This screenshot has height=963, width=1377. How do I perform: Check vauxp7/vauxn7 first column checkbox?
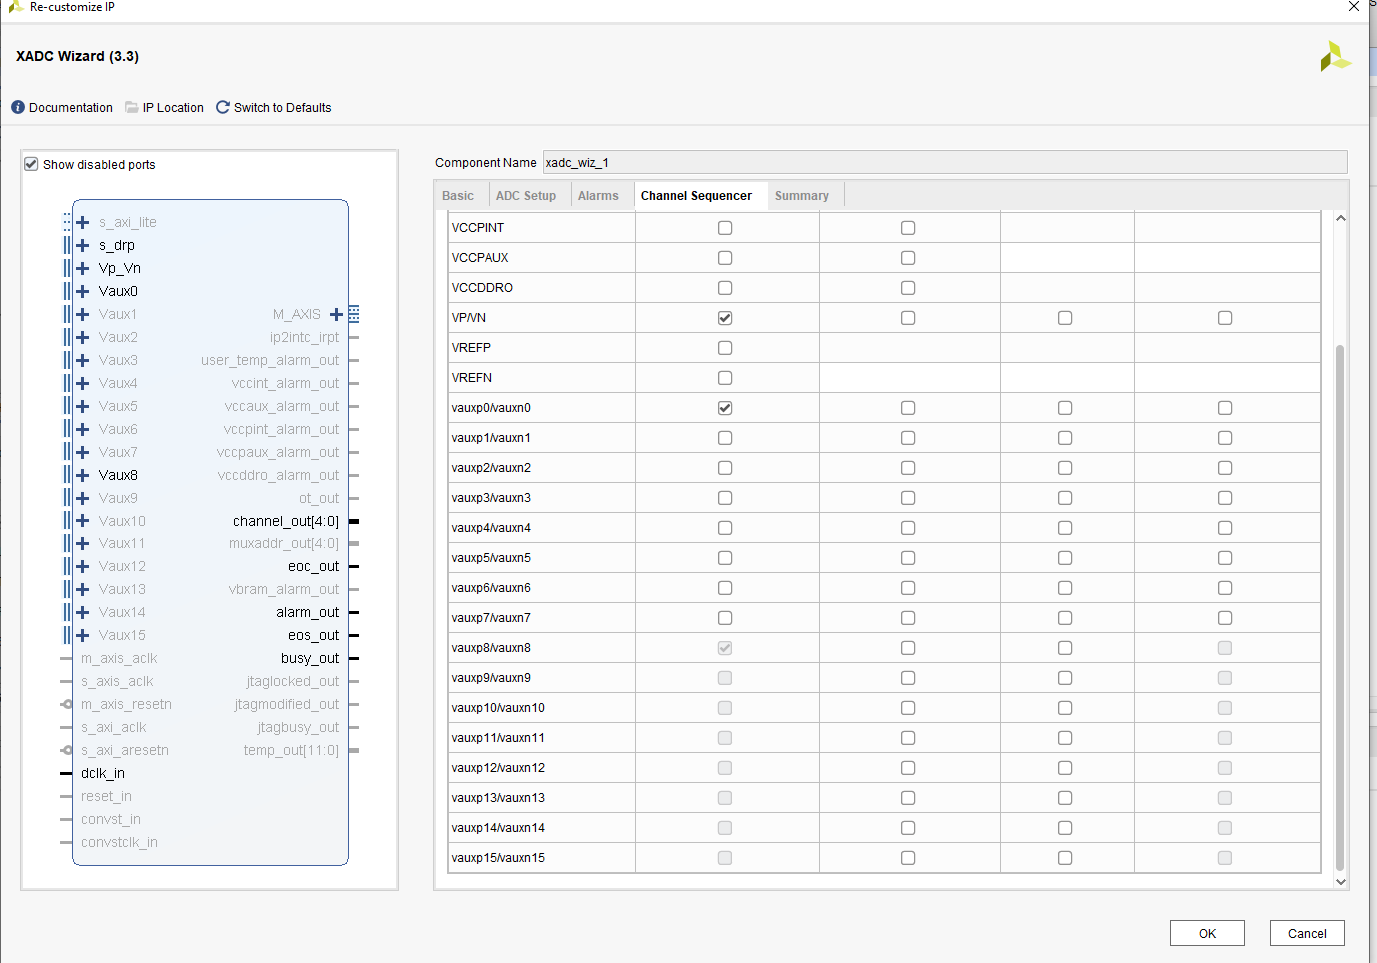[x=725, y=618]
